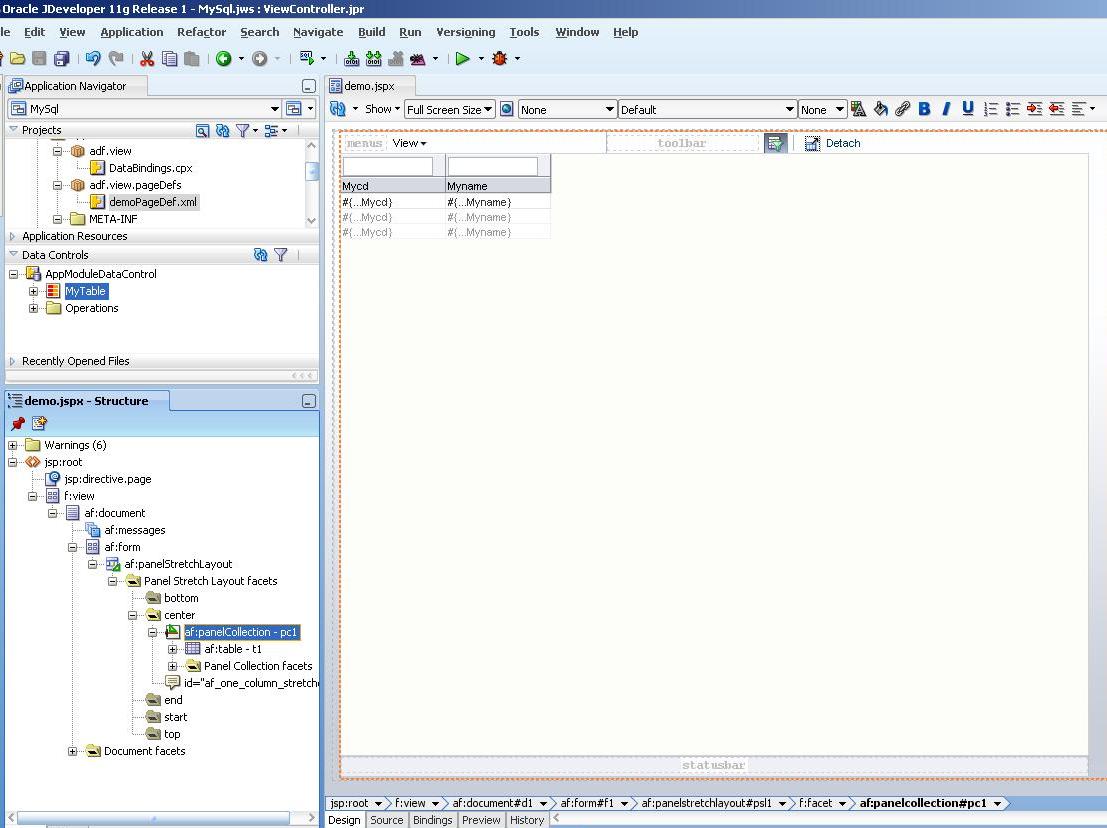Open the highlight color fill picker
This screenshot has height=828, width=1107.
pos(878,108)
